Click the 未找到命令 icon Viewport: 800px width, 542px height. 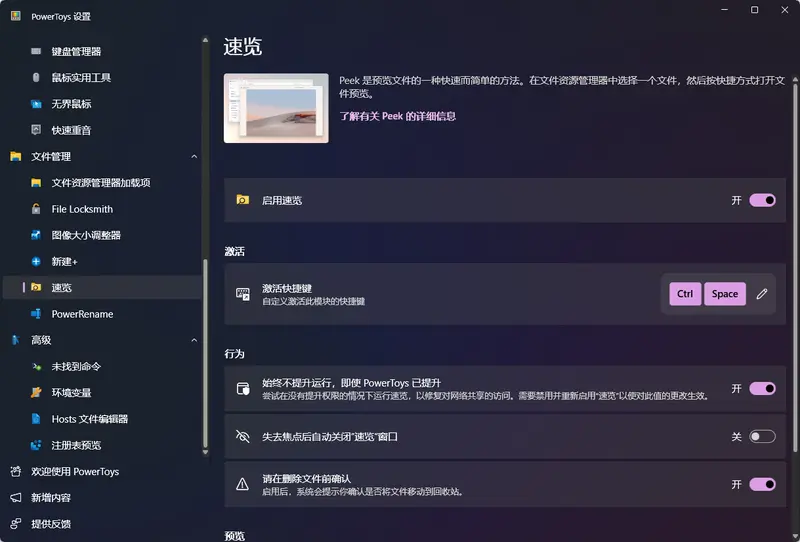[36, 366]
